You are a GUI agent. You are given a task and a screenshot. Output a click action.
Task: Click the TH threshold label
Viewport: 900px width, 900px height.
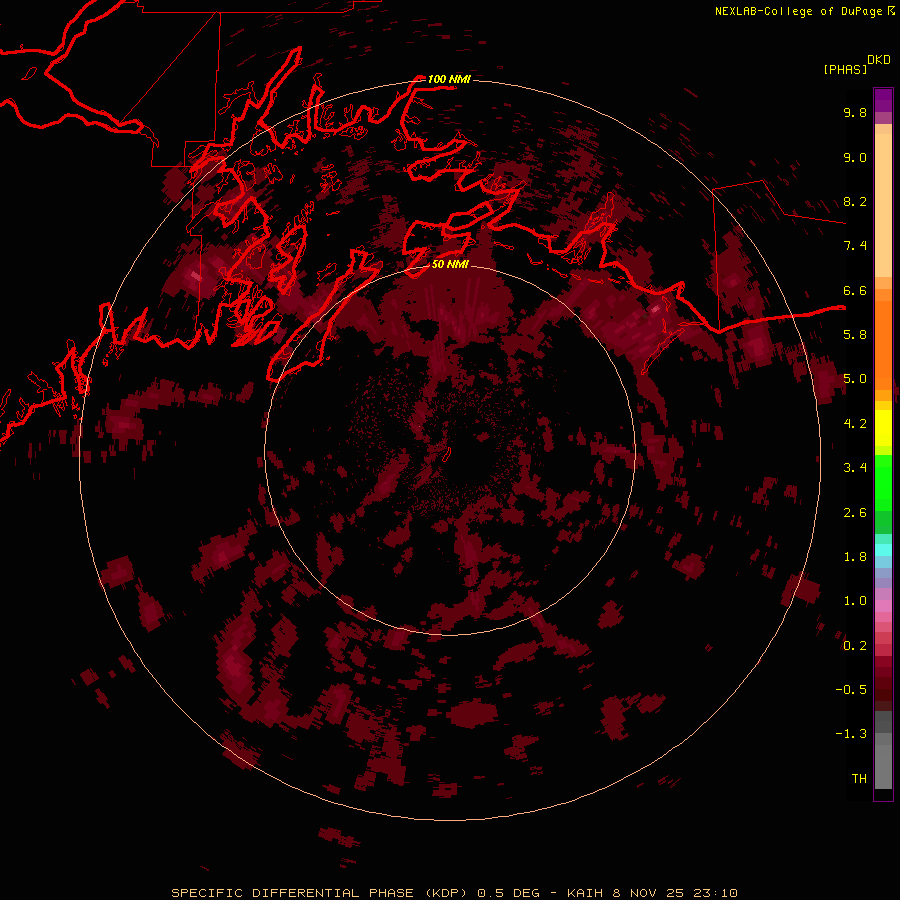click(859, 779)
